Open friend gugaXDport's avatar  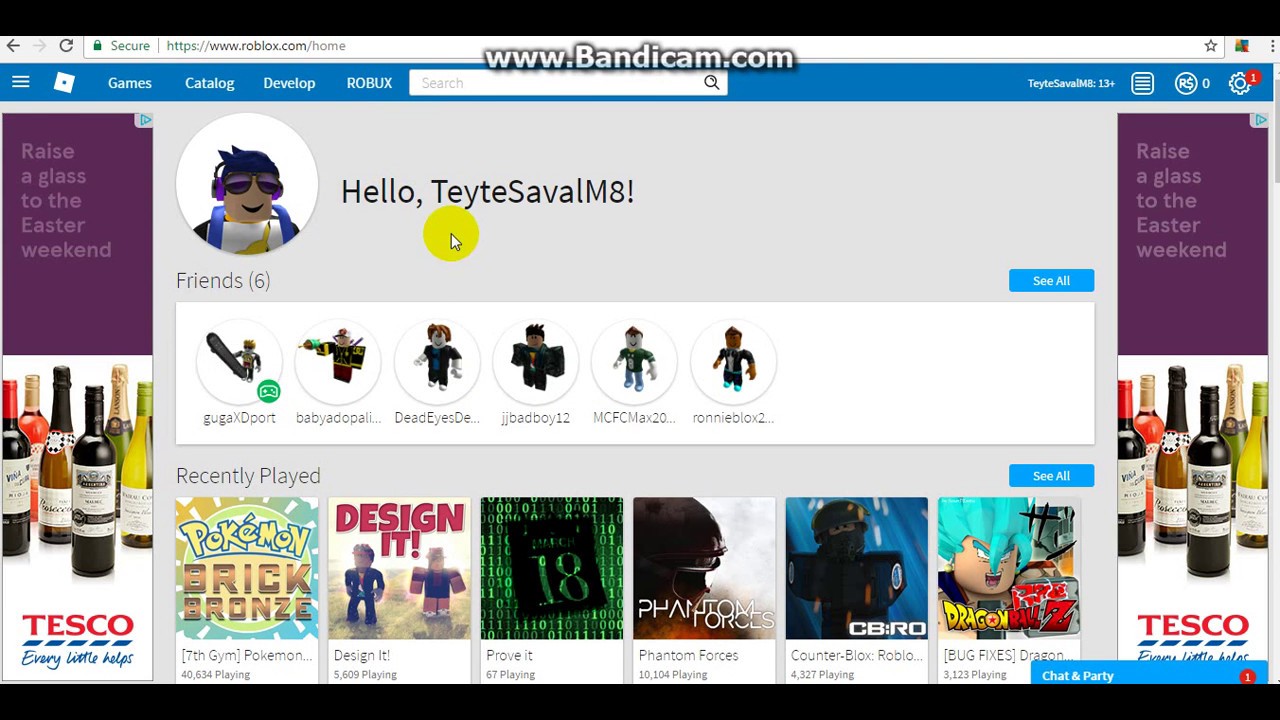coord(239,360)
